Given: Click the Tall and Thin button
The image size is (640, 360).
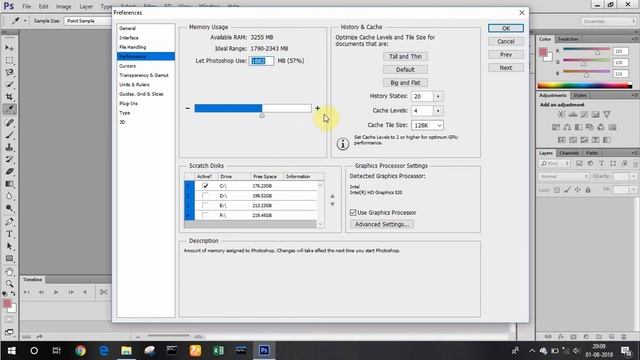Looking at the screenshot, I should (x=405, y=57).
